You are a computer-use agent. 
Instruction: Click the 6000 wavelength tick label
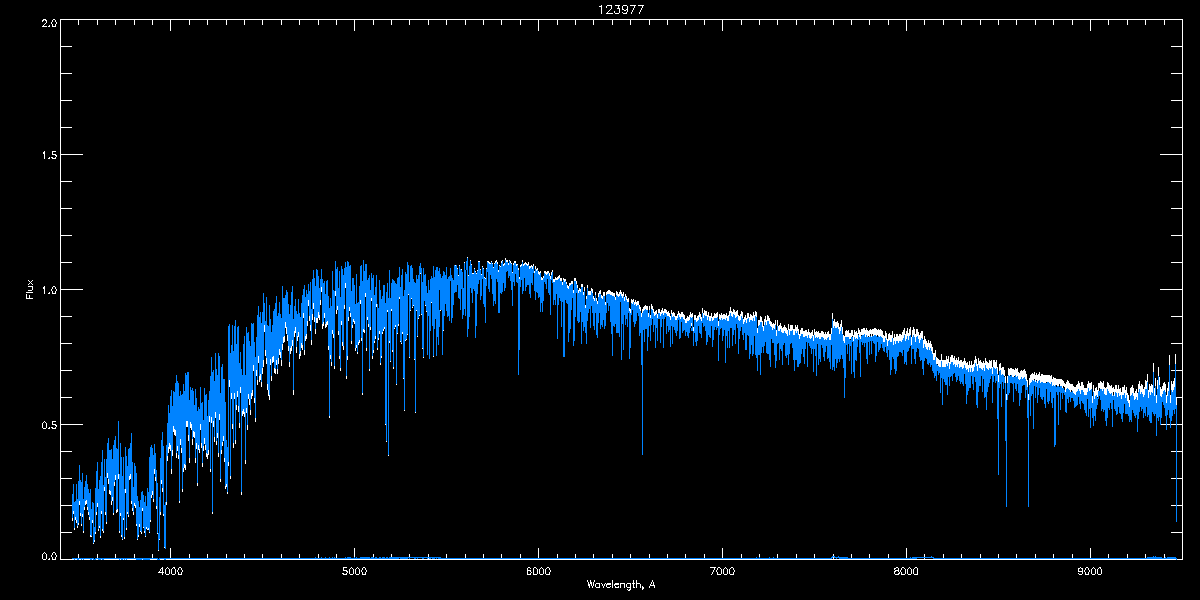point(538,572)
